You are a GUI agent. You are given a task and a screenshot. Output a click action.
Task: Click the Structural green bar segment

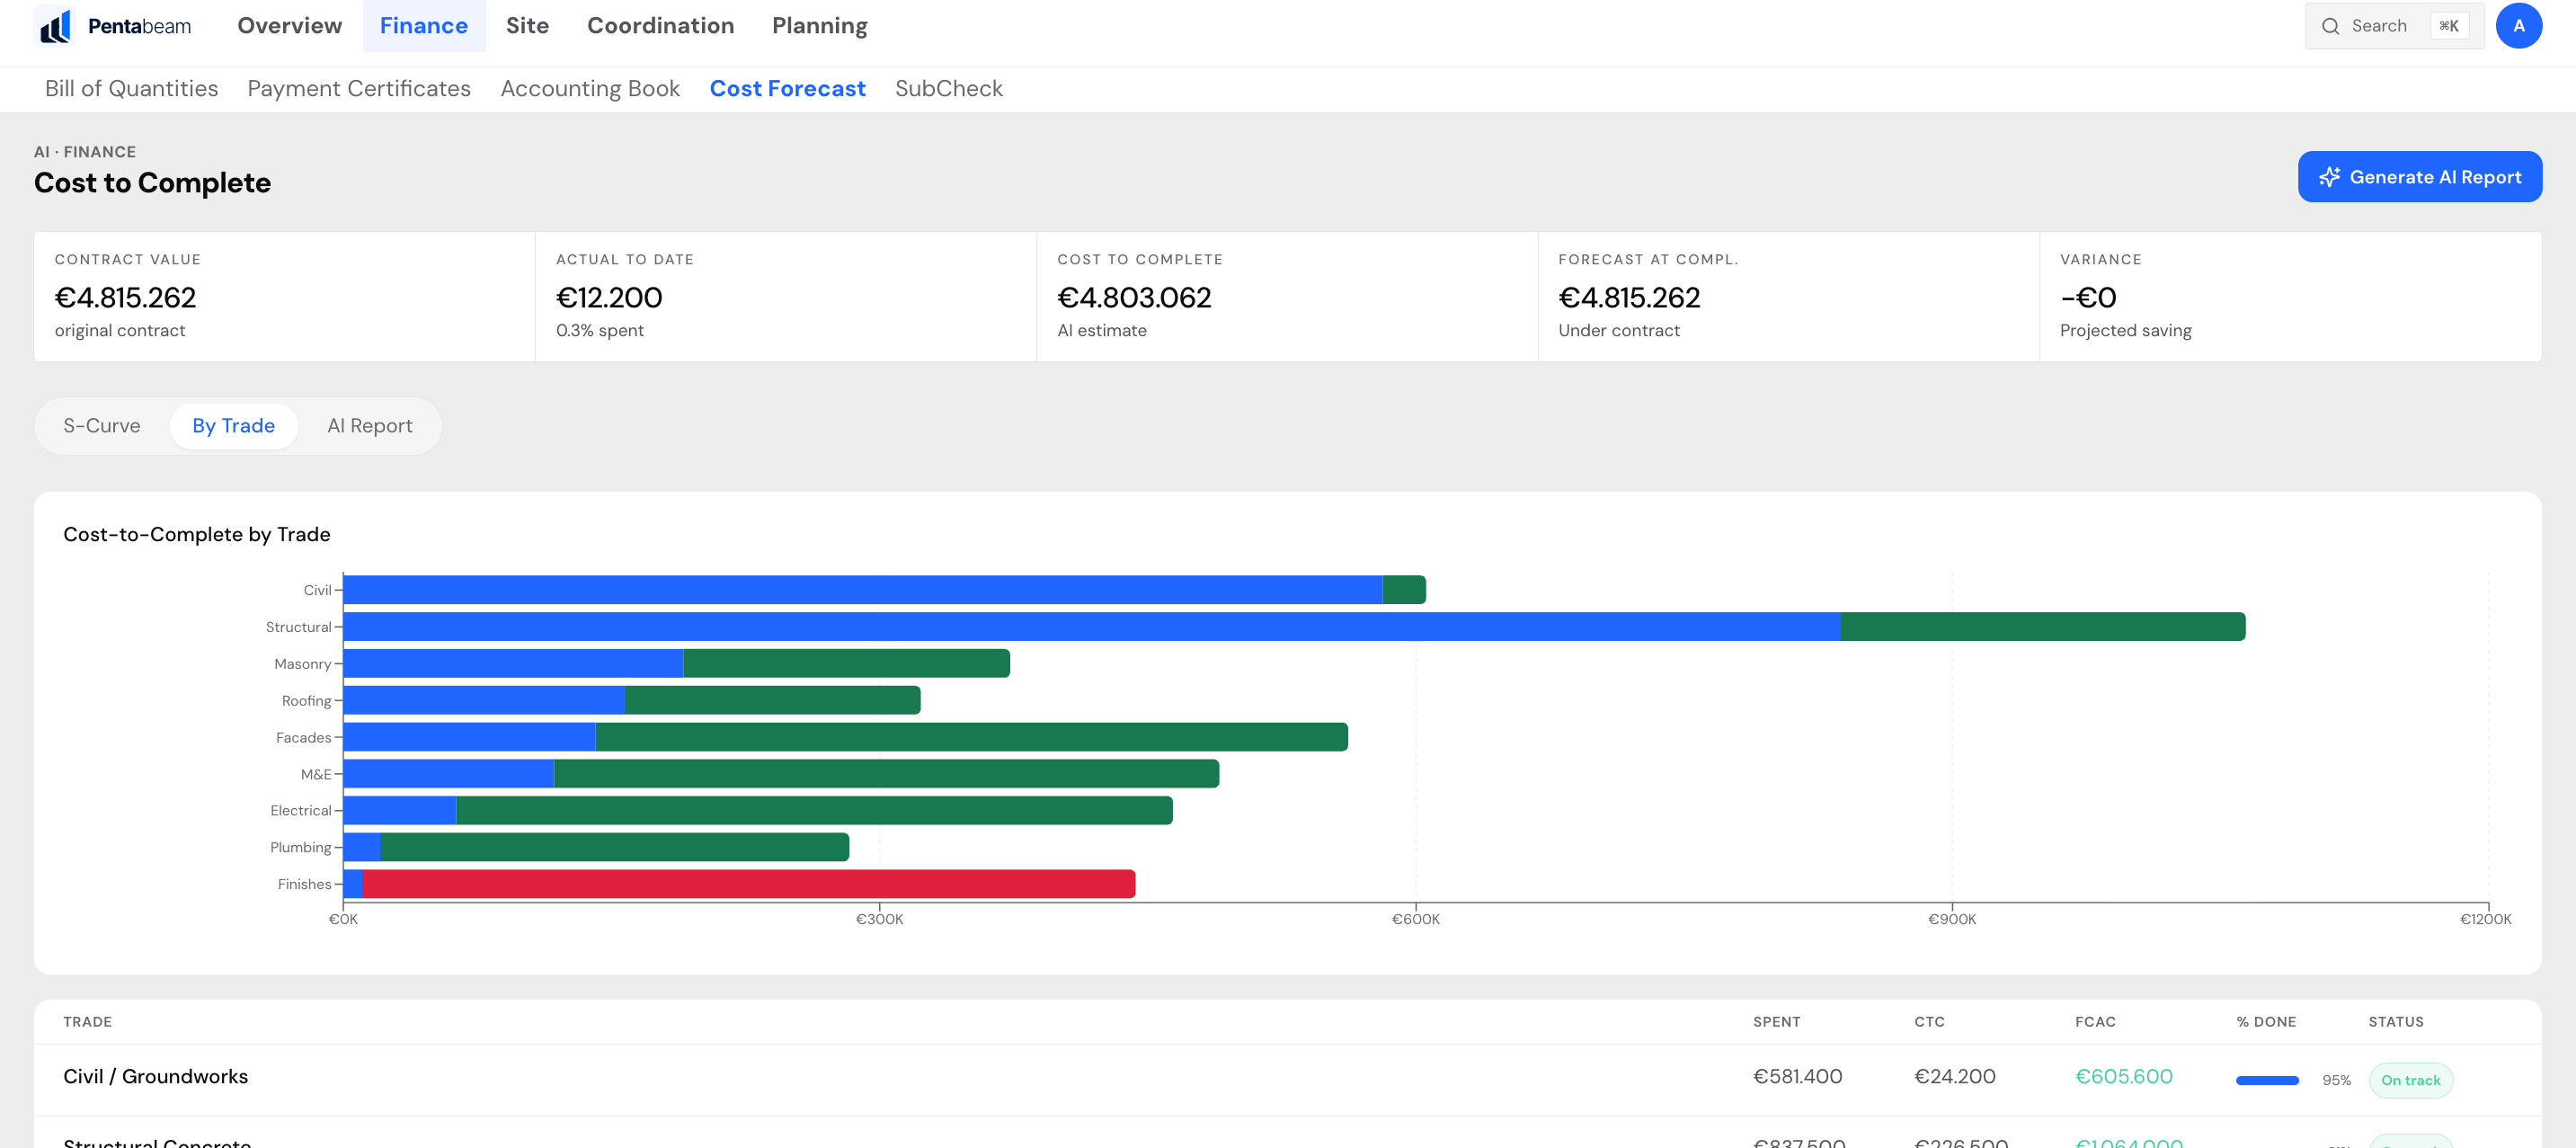pos(2042,627)
